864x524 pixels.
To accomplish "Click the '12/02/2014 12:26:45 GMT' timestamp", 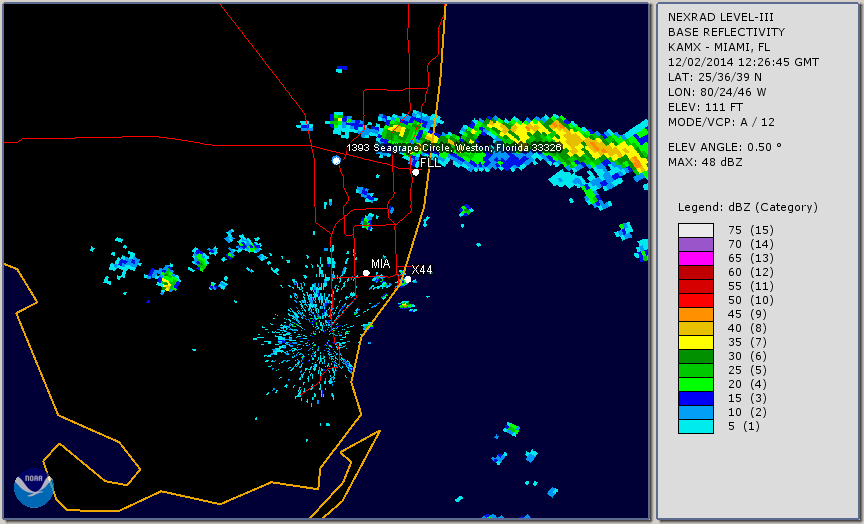I will point(743,62).
